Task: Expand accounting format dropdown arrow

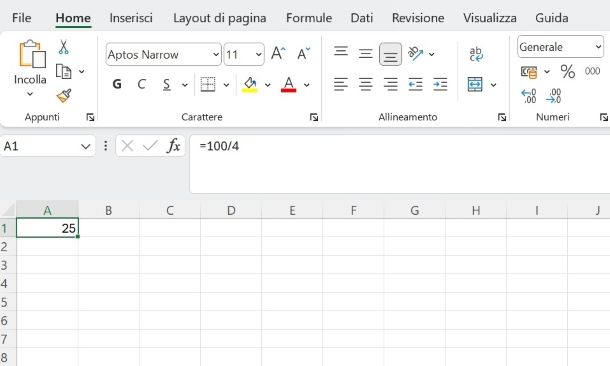Action: click(547, 72)
